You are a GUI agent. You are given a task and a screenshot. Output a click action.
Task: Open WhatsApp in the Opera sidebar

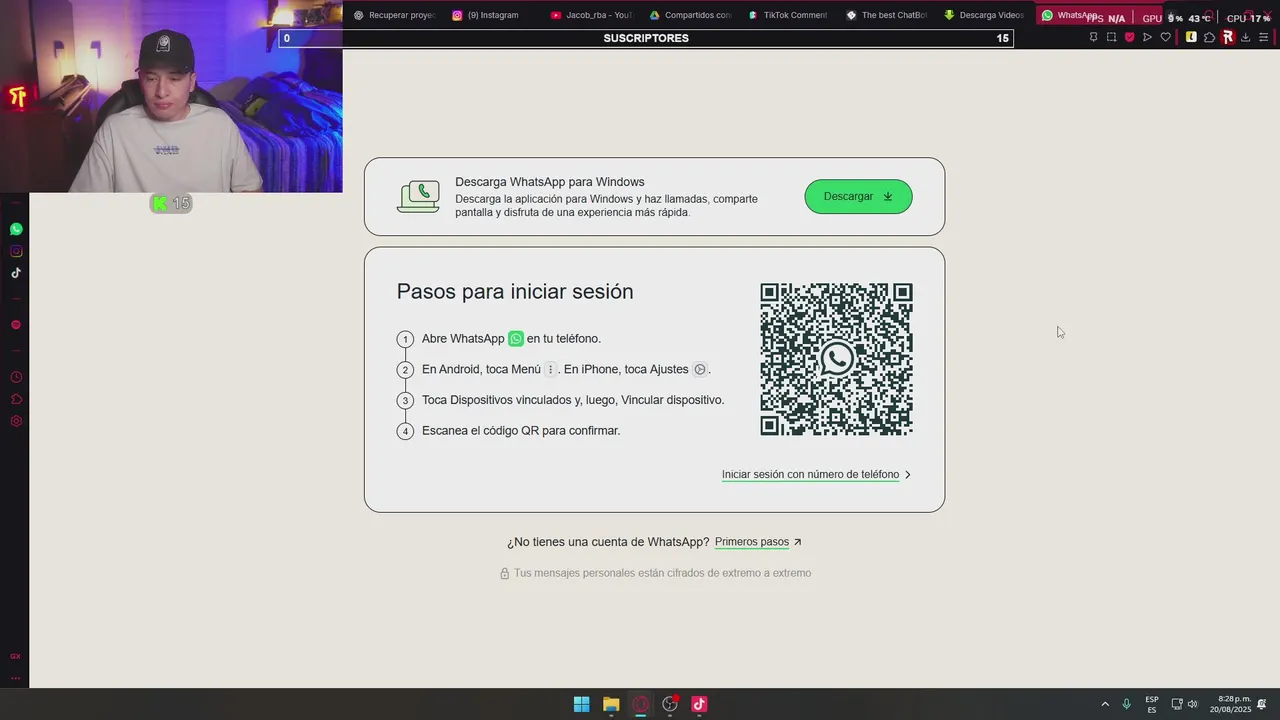tap(16, 229)
